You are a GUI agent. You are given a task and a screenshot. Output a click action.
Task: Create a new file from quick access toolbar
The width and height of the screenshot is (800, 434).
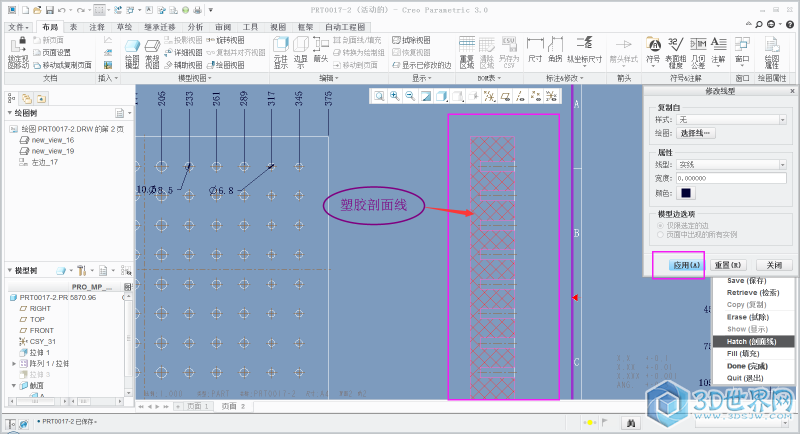tap(25, 10)
